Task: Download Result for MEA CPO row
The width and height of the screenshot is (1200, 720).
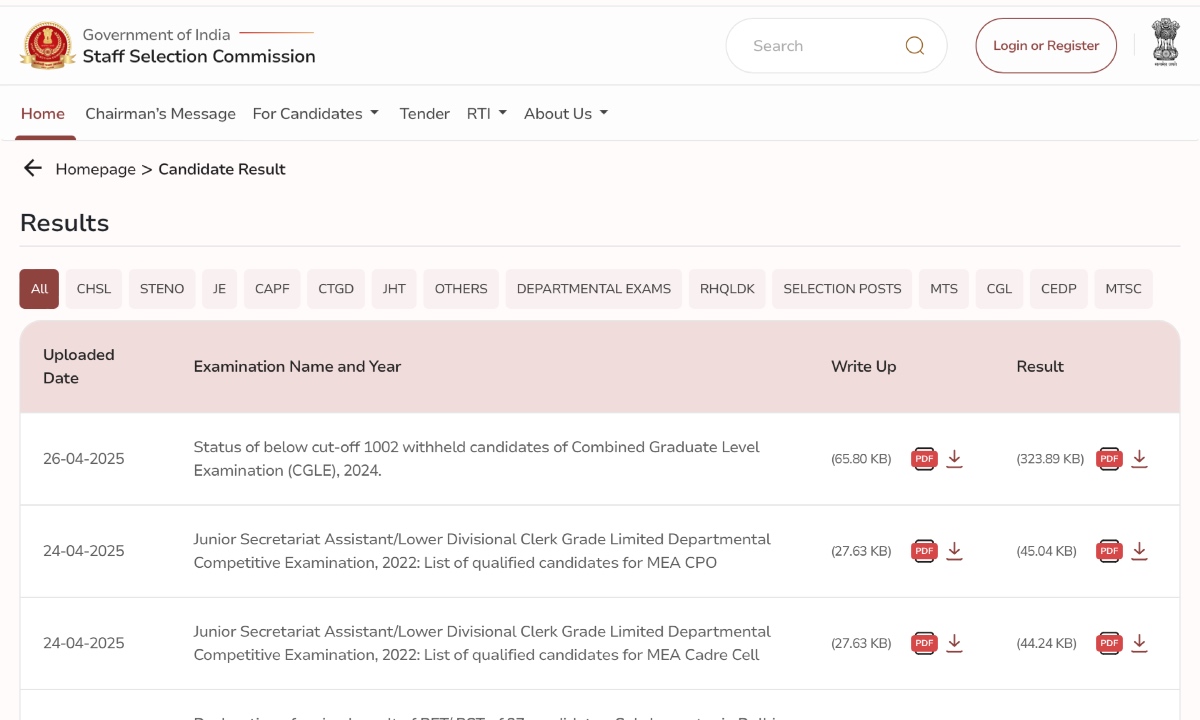Action: 1139,551
